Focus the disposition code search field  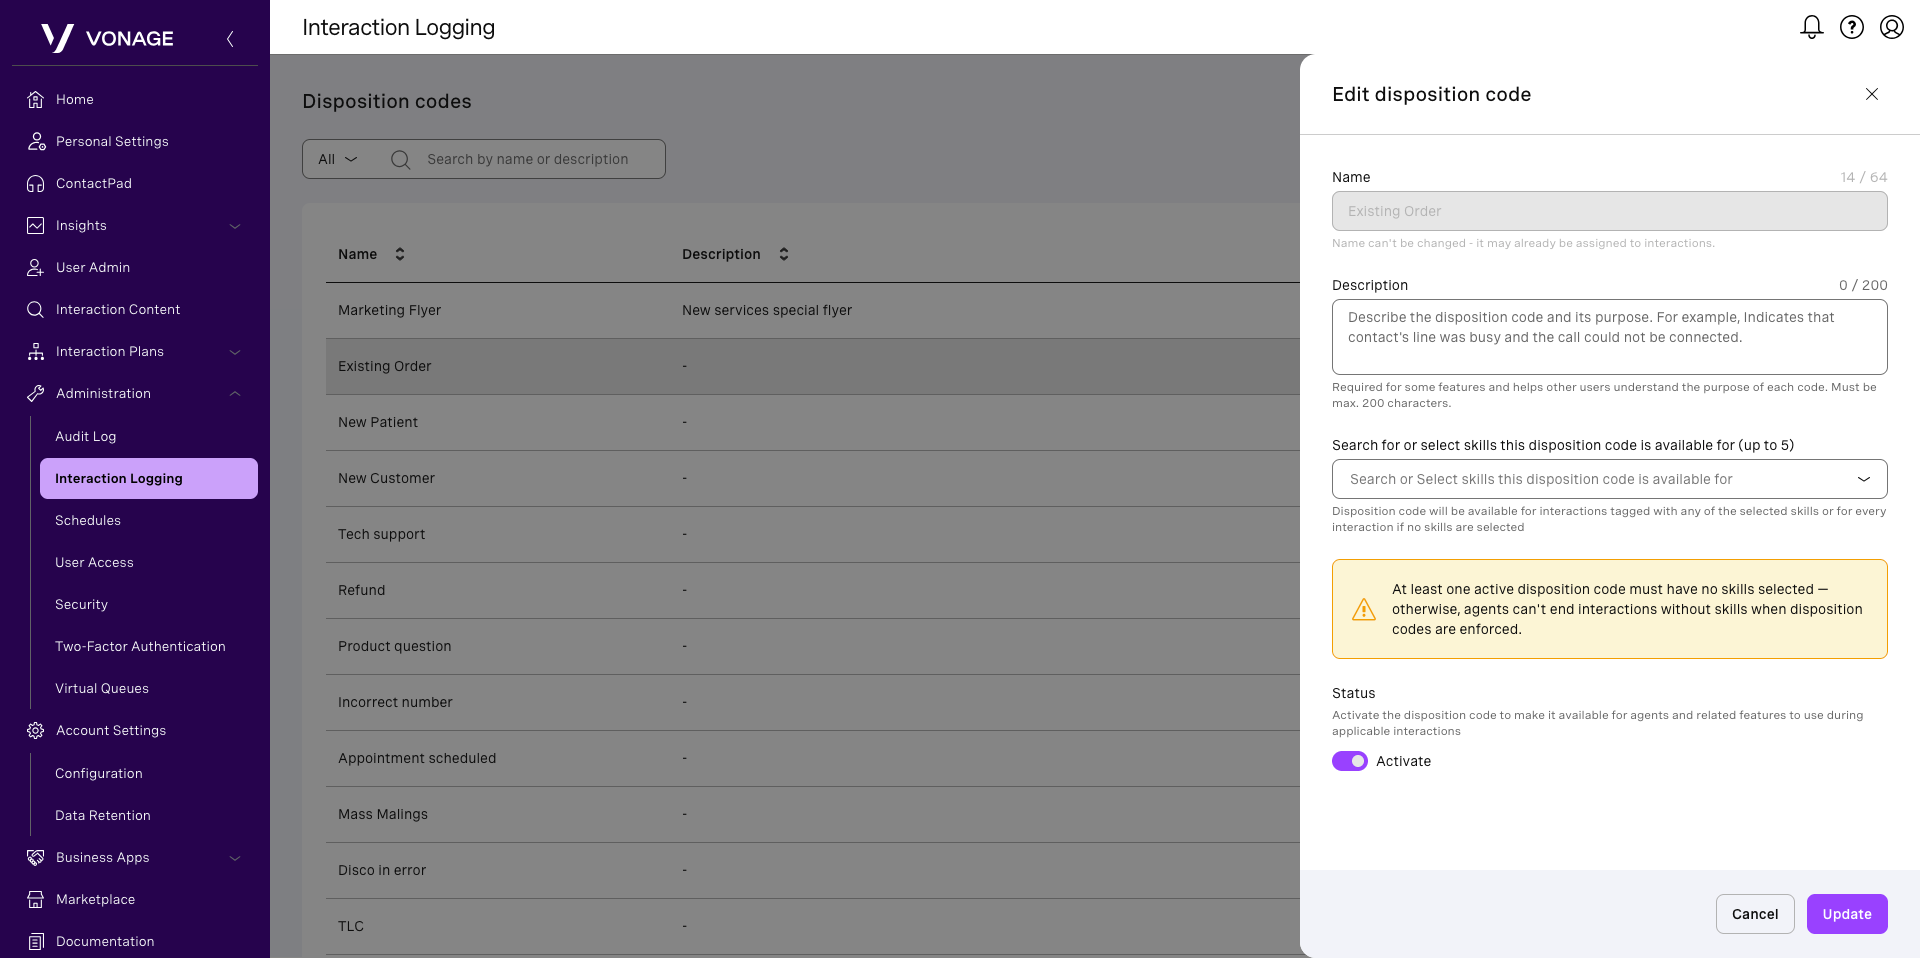527,159
